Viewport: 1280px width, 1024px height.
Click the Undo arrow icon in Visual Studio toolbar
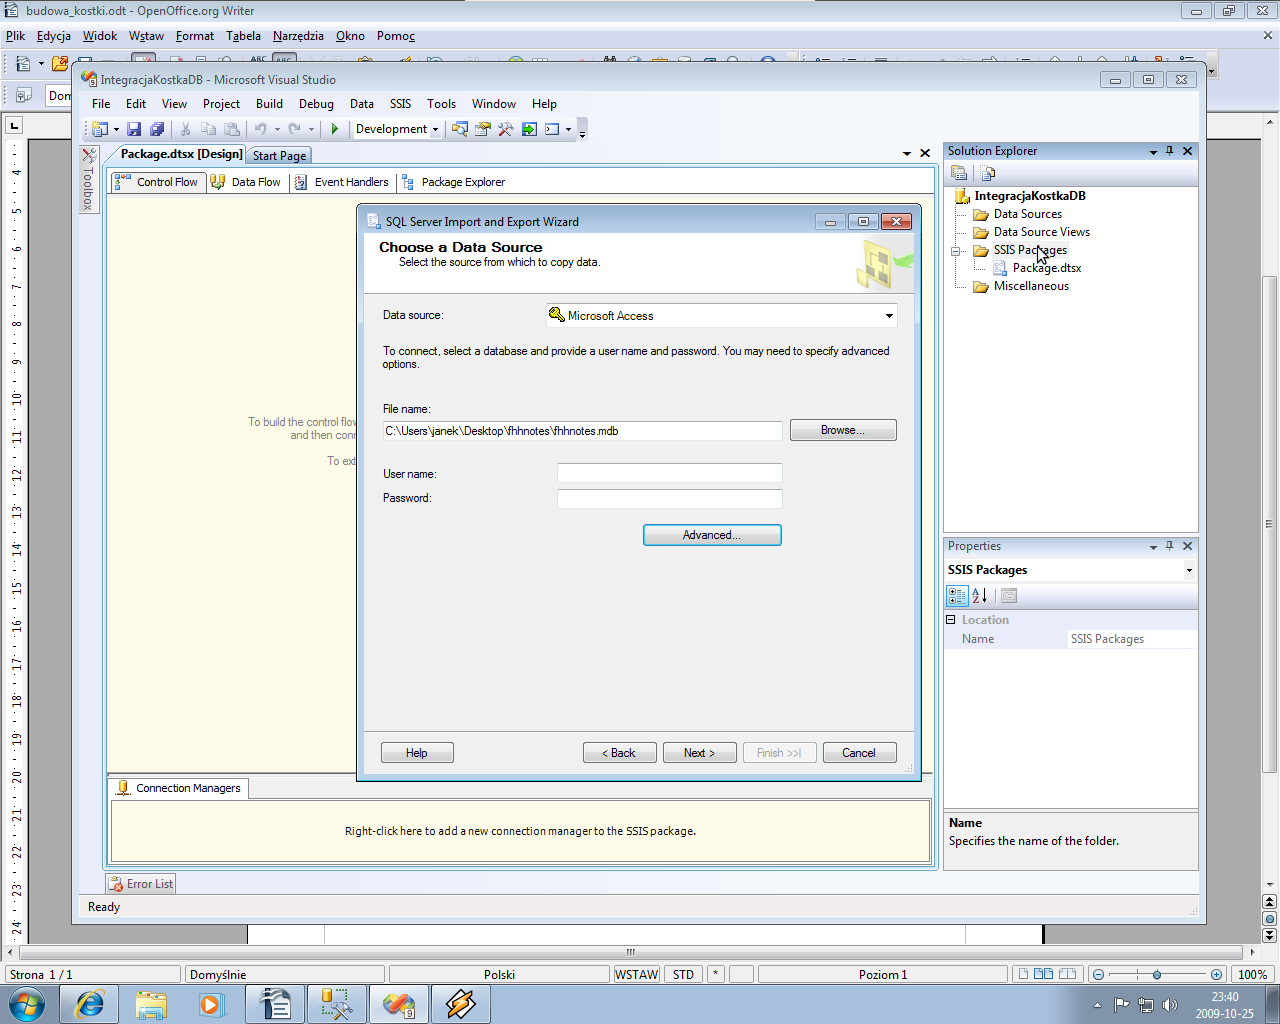coord(260,129)
